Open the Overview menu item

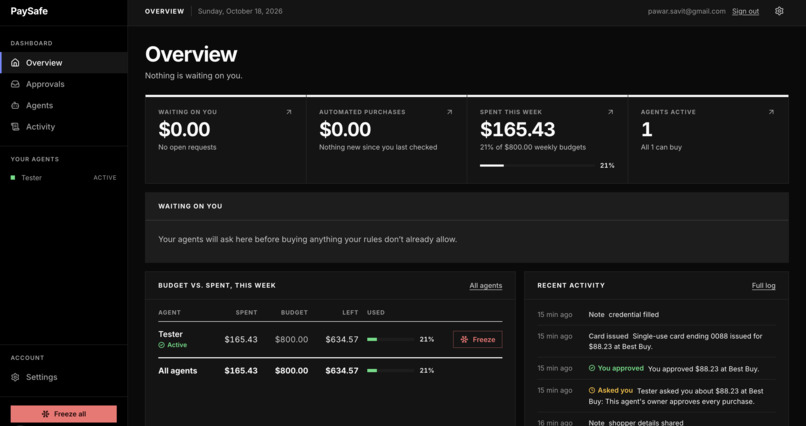point(64,63)
